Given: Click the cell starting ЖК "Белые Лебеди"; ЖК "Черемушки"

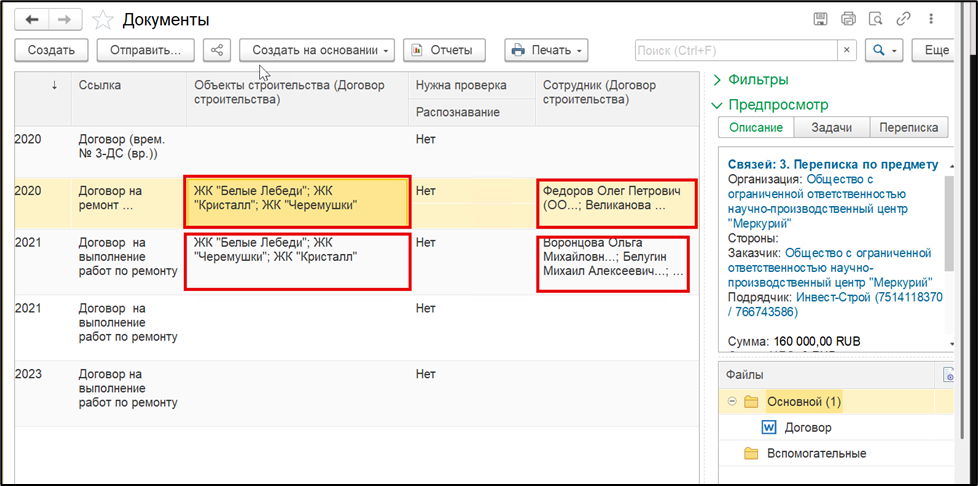Looking at the screenshot, I should click(x=298, y=261).
